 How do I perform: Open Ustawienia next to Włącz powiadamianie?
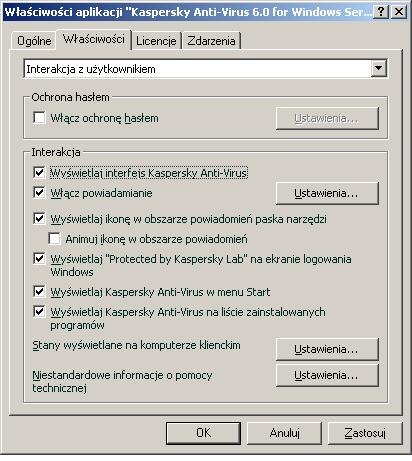point(327,193)
